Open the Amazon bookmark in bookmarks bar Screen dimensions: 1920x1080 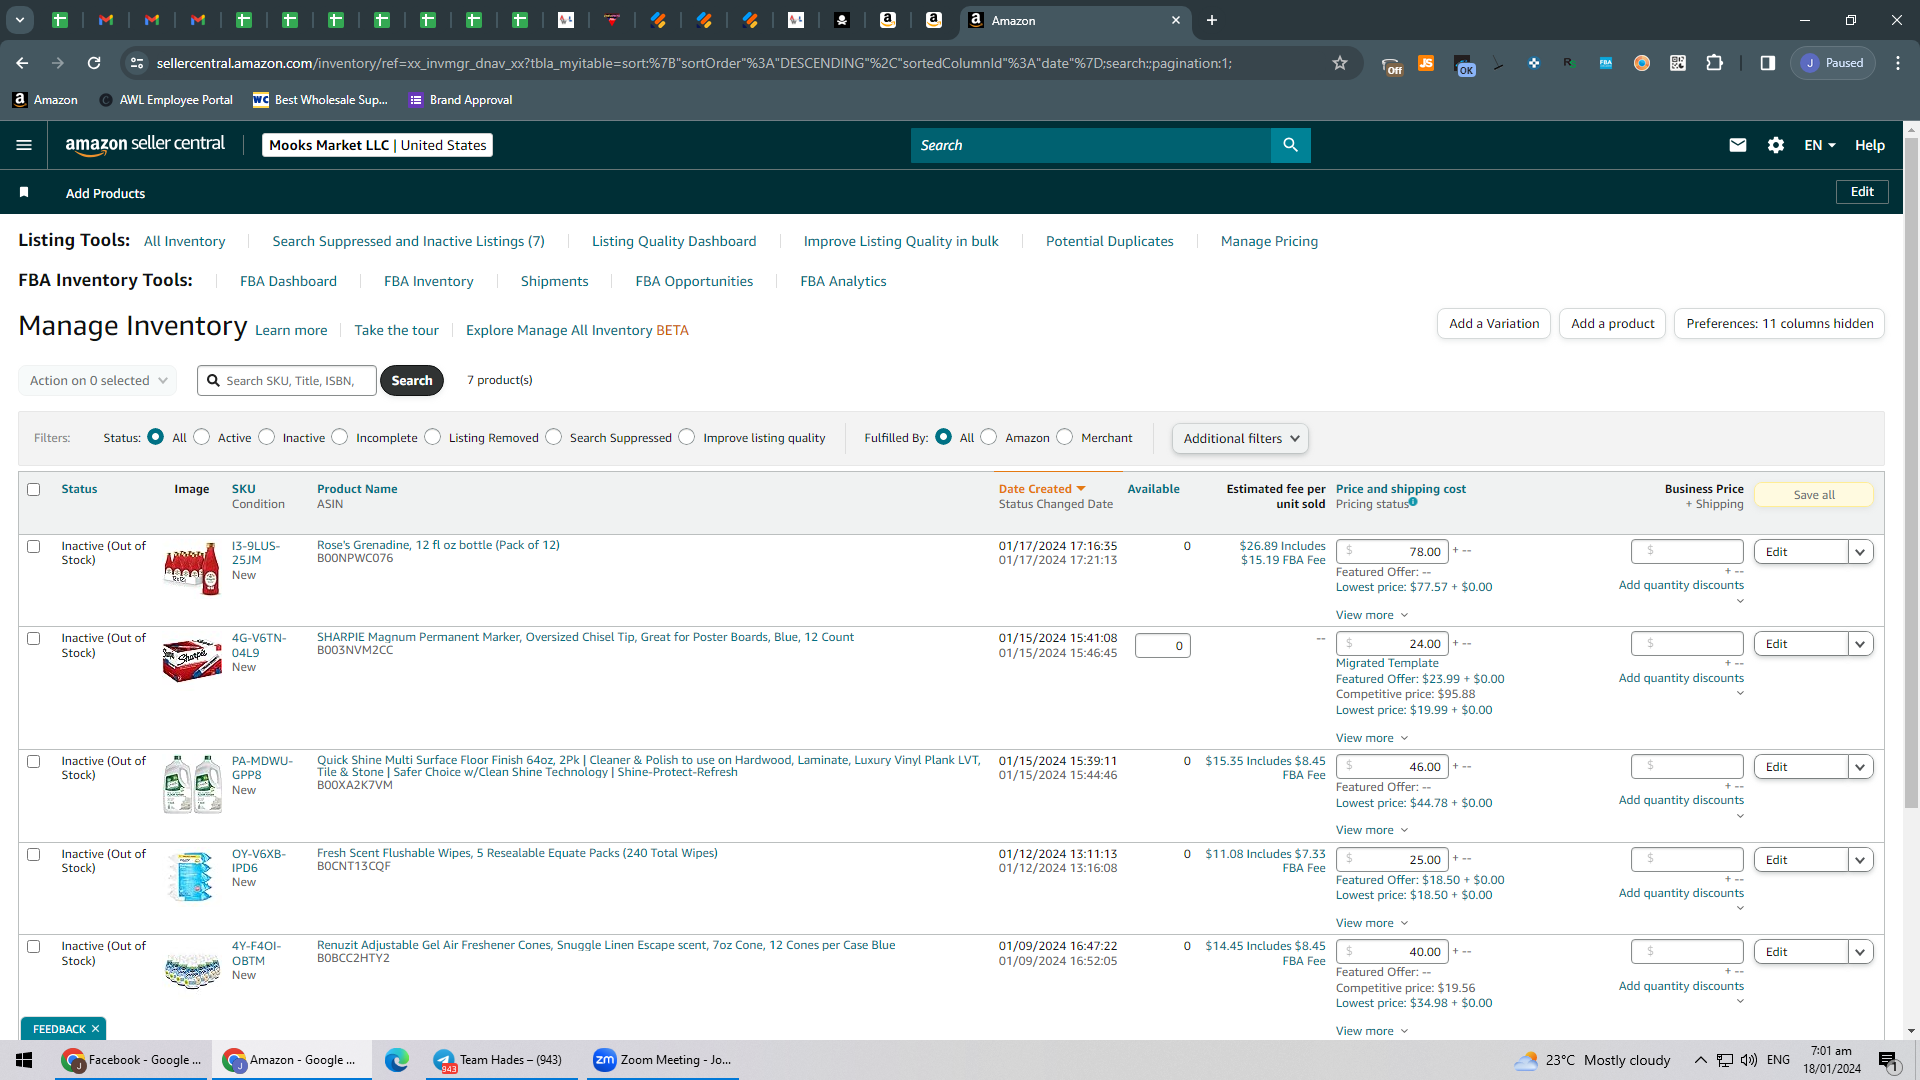[x=45, y=100]
